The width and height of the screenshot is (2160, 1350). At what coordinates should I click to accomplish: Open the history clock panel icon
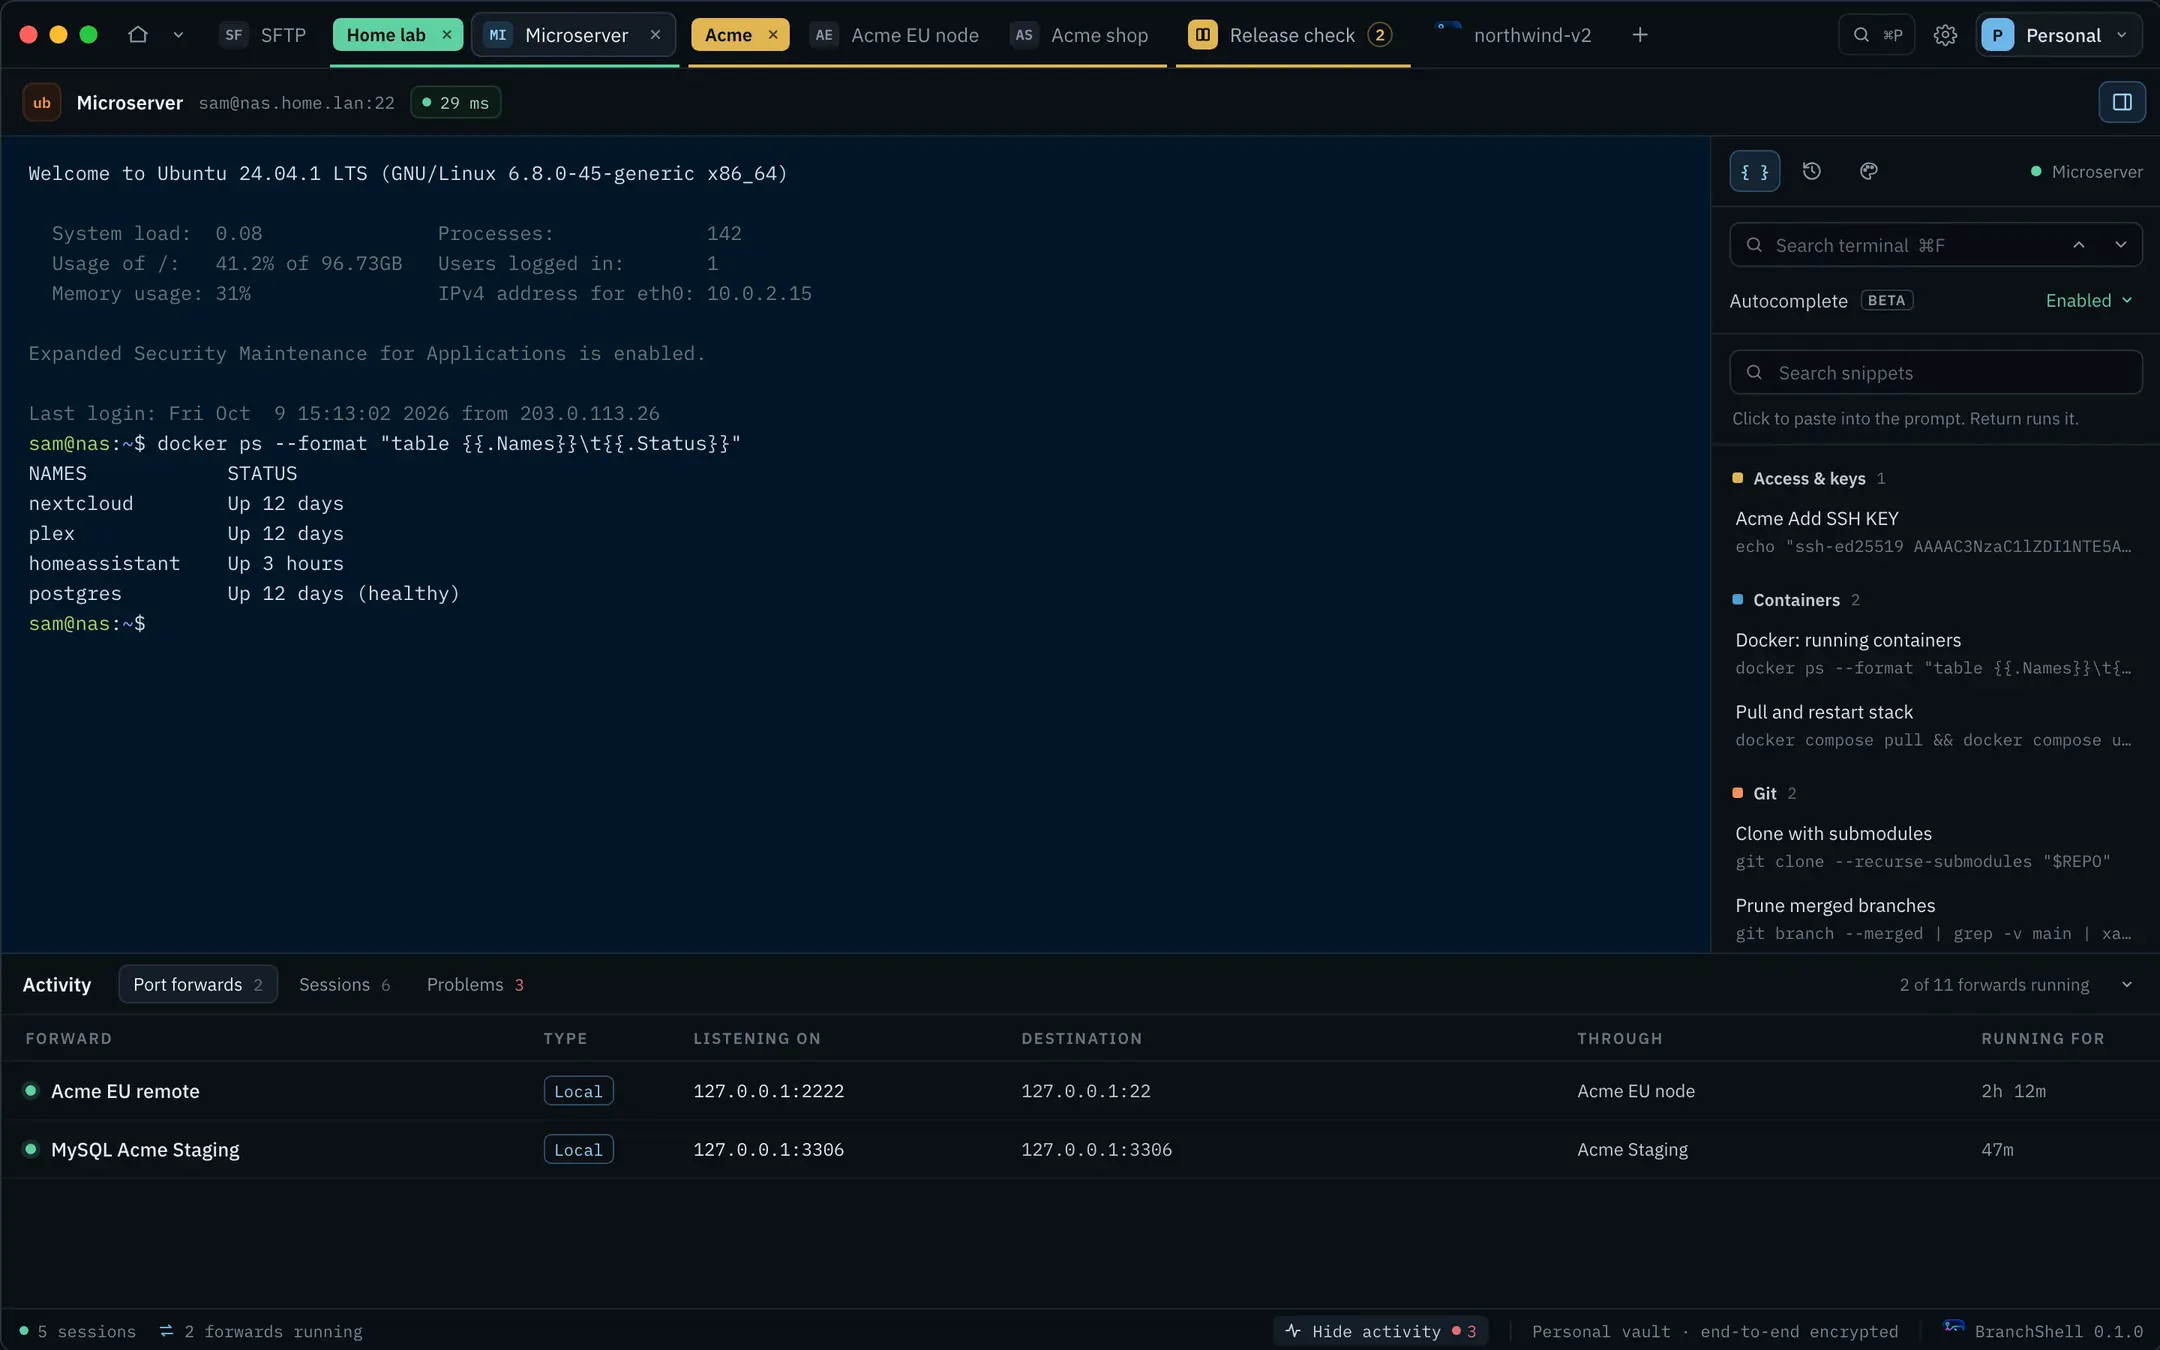[1812, 172]
